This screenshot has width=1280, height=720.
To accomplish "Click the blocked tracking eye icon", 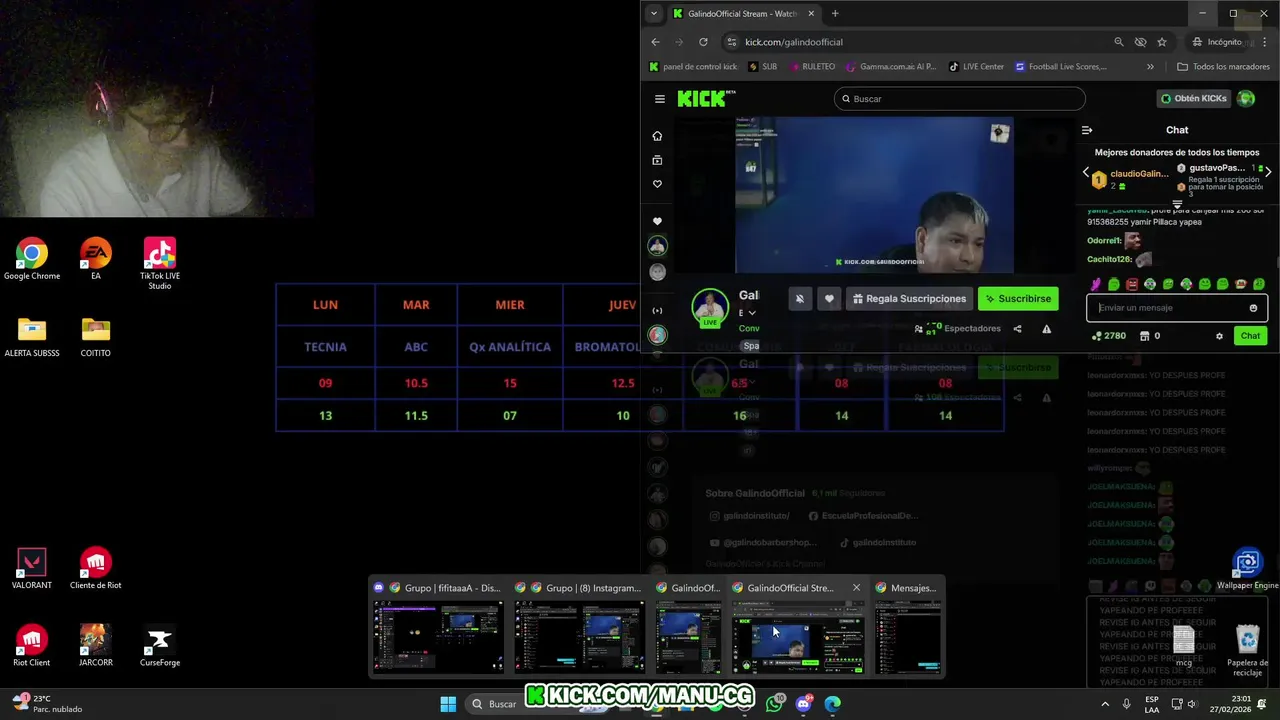I will click(x=1141, y=42).
